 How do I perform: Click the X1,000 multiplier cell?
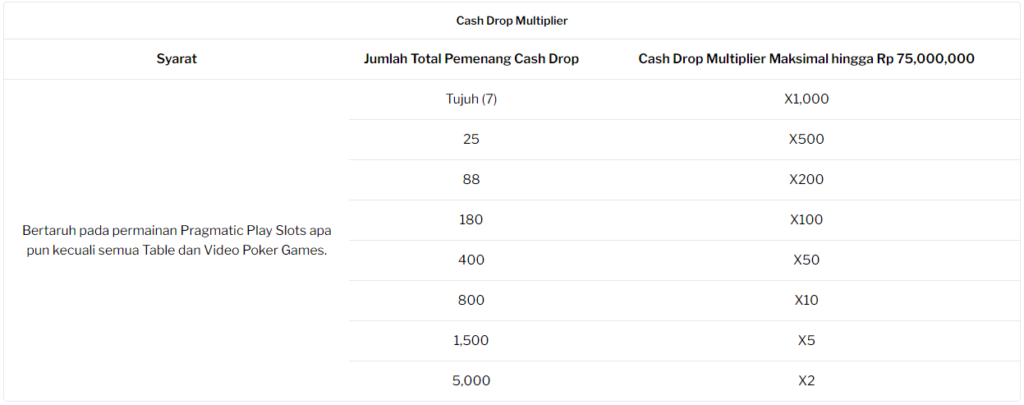pos(807,99)
